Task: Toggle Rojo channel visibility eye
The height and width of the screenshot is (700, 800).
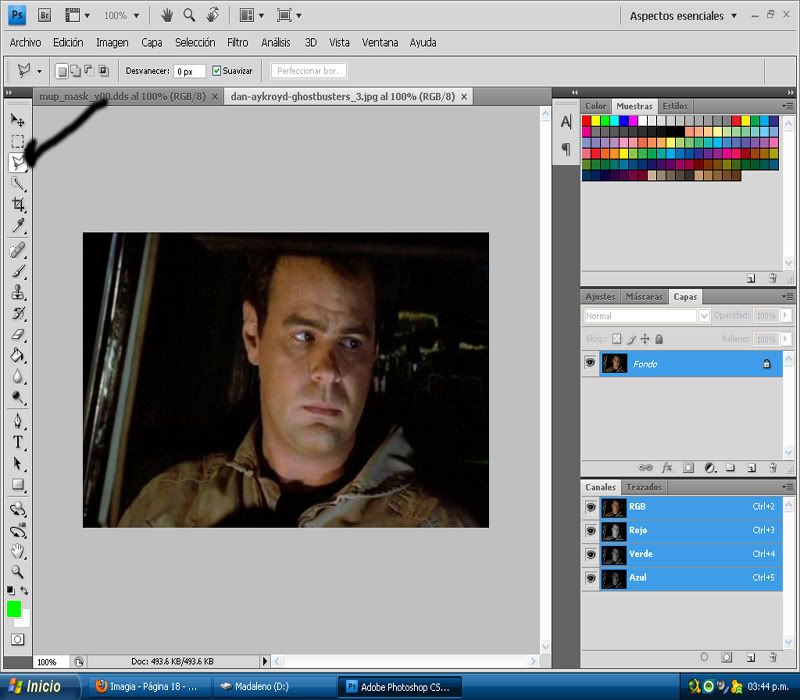Action: click(591, 531)
